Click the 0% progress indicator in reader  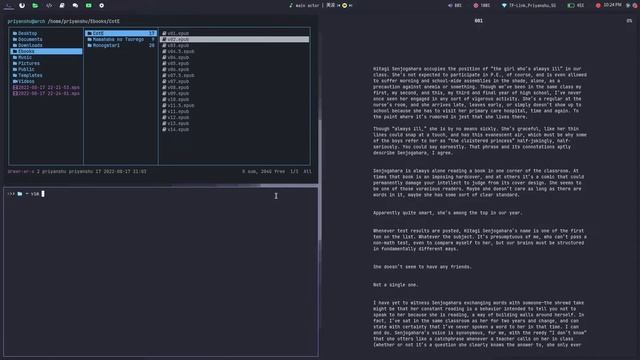click(629, 20)
